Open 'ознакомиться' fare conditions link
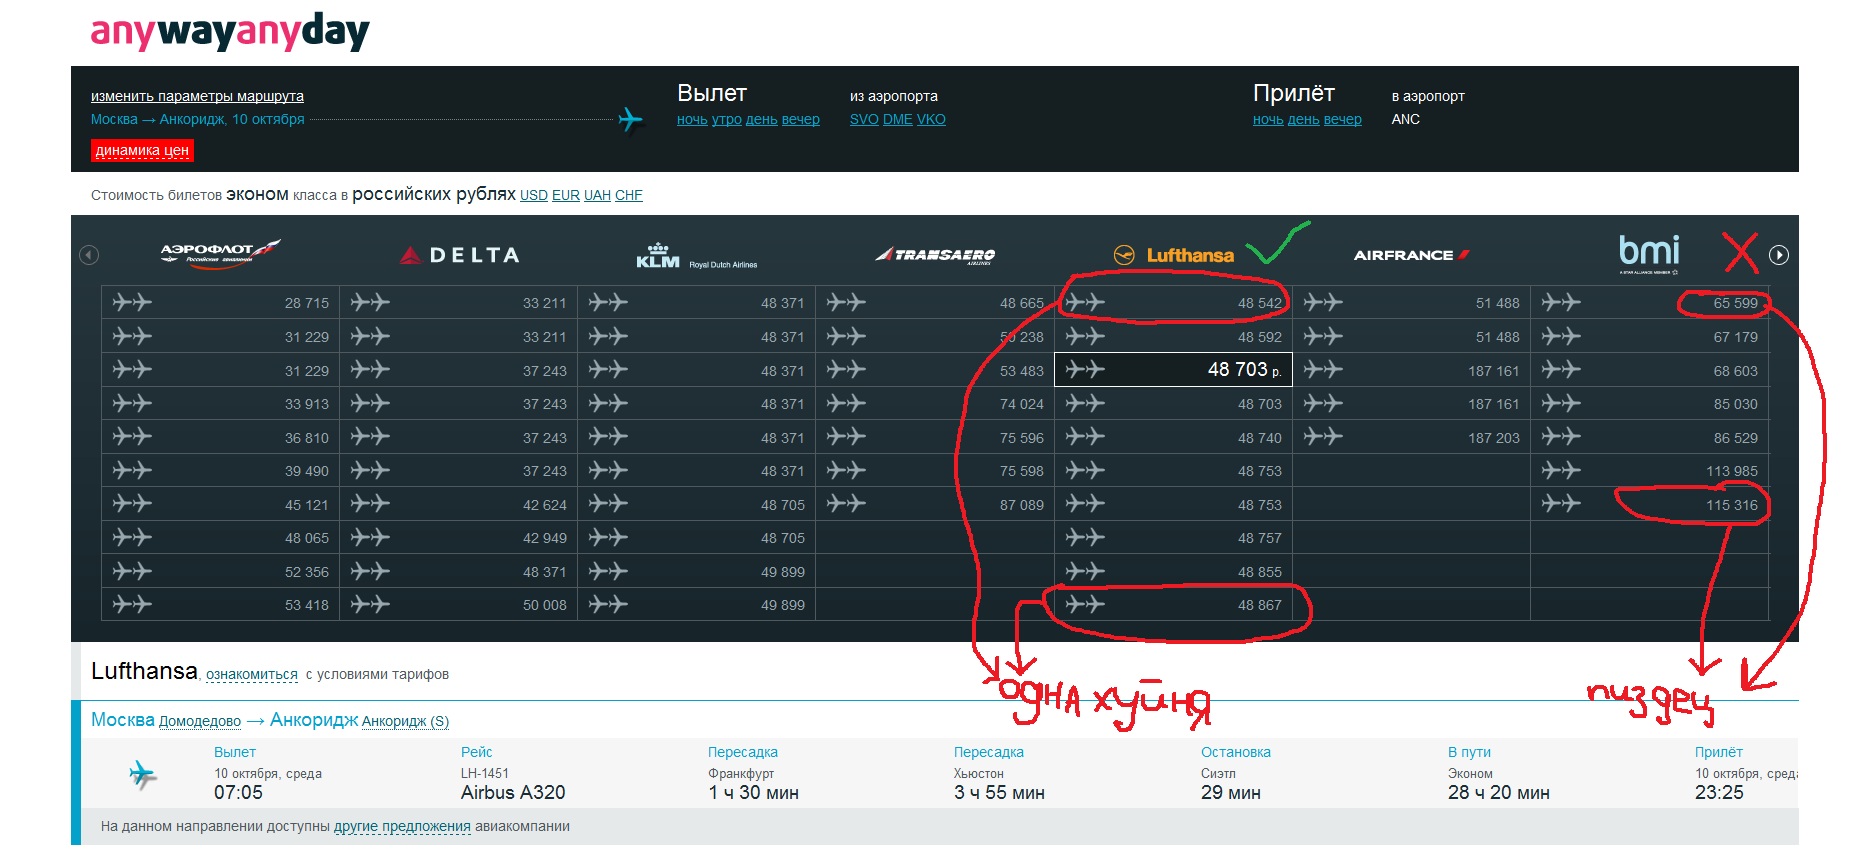Viewport: 1863px width, 849px height. pyautogui.click(x=252, y=675)
